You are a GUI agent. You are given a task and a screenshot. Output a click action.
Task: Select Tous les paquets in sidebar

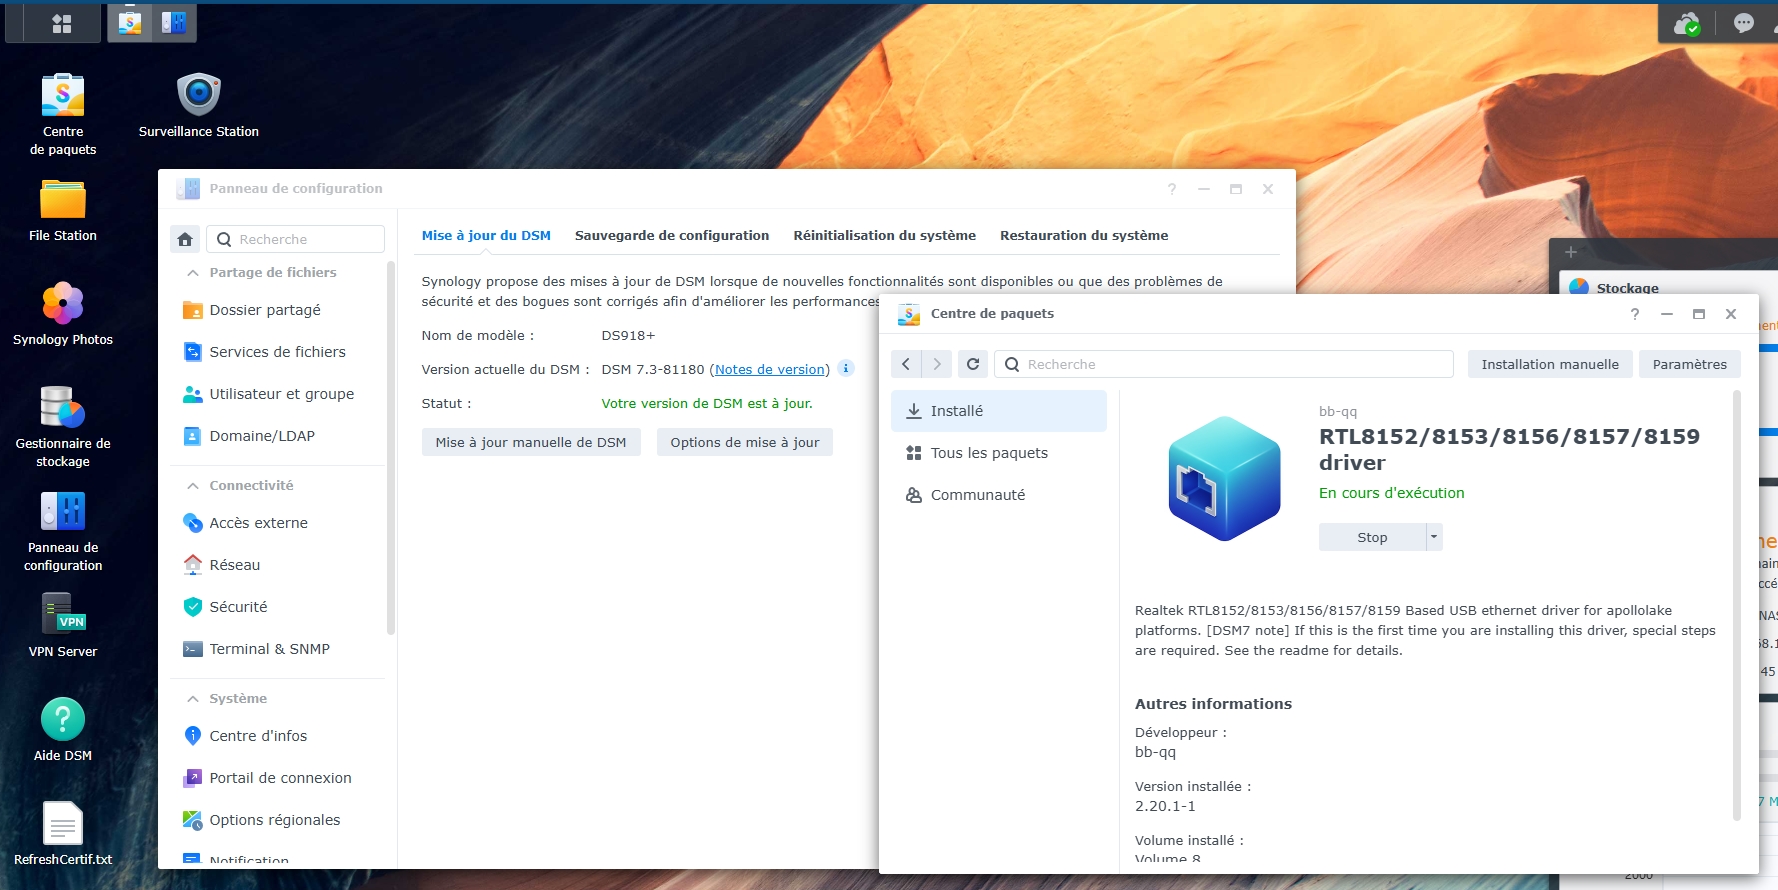(989, 453)
